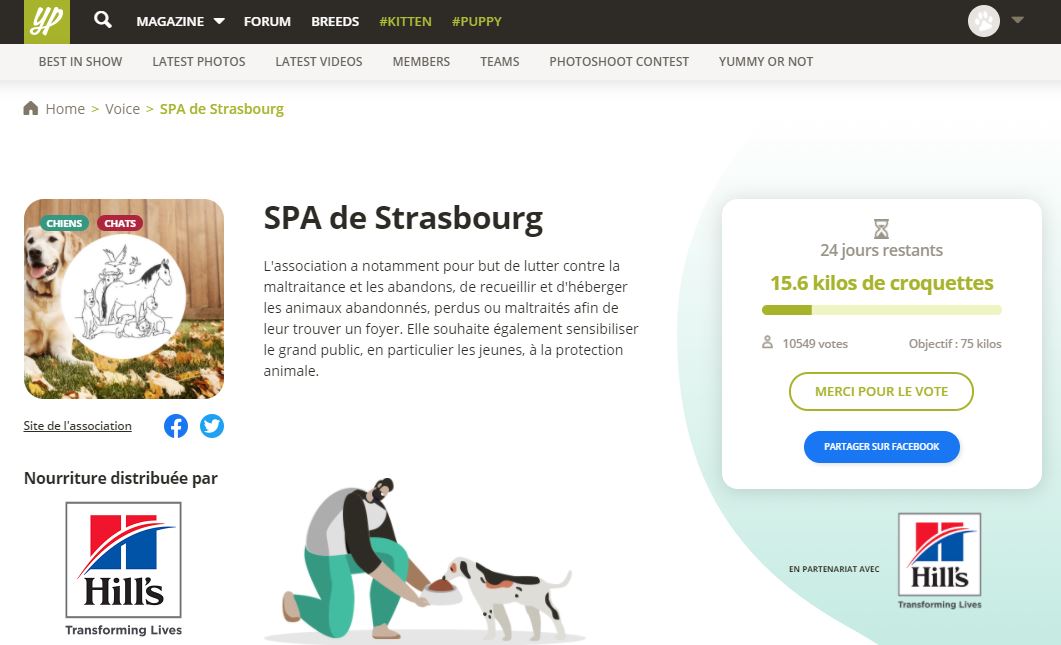This screenshot has height=645, width=1061.
Task: Click the hourglass icon above days remaining
Action: [881, 229]
